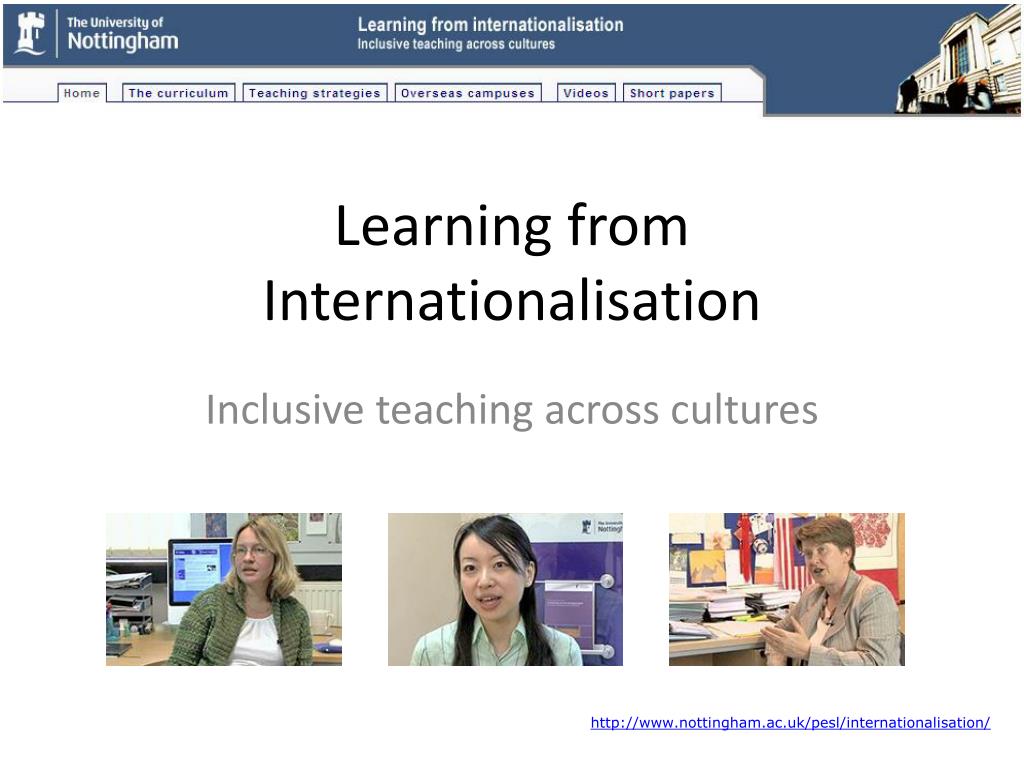The width and height of the screenshot is (1024, 768).
Task: Click the University of Nottingham castle logo
Action: pyautogui.click(x=31, y=33)
